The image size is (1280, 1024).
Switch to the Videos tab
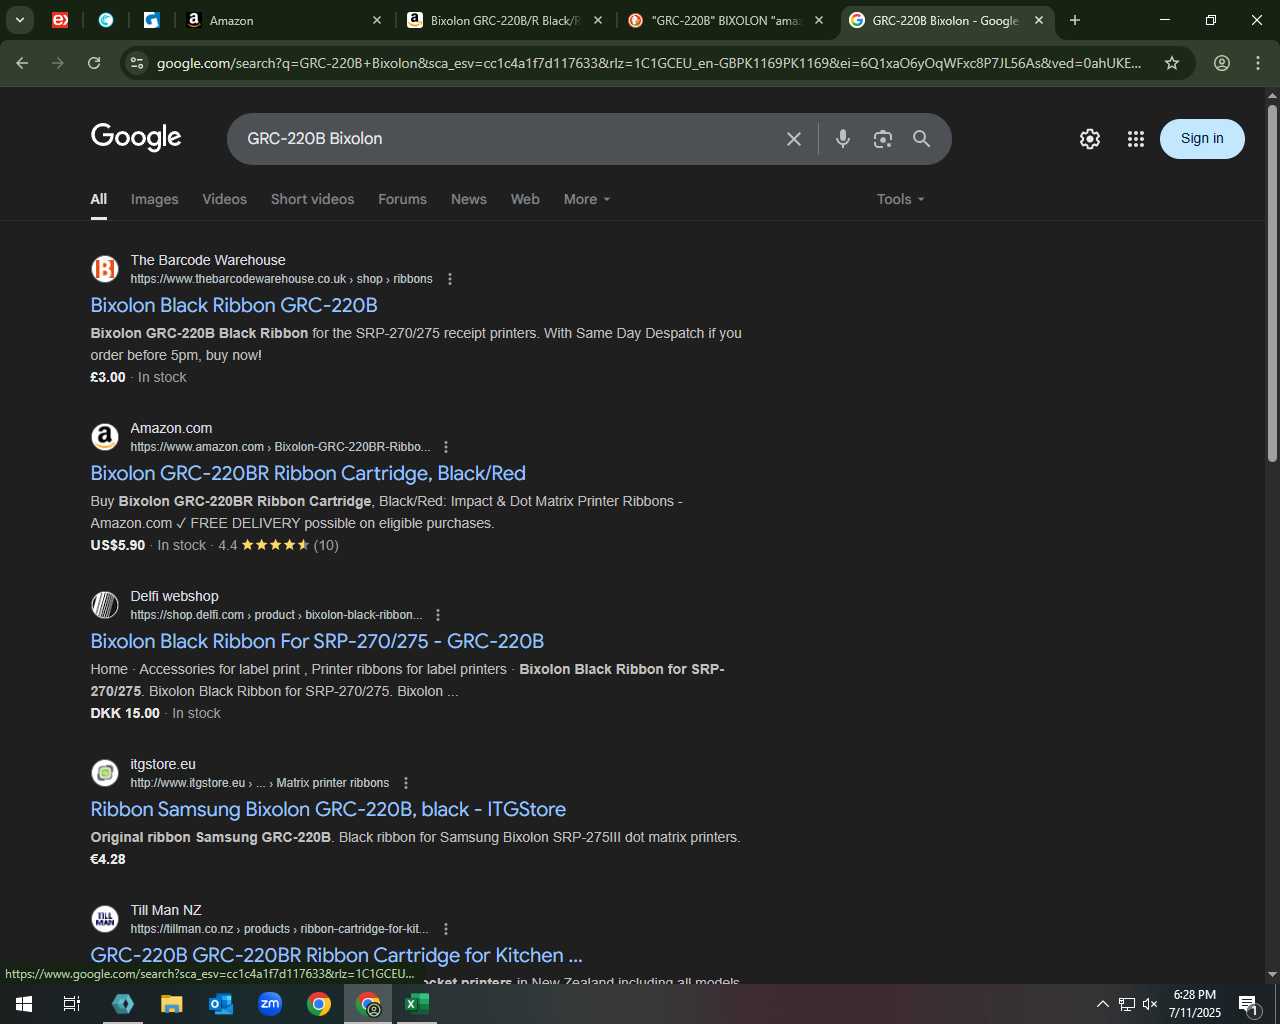tap(225, 199)
